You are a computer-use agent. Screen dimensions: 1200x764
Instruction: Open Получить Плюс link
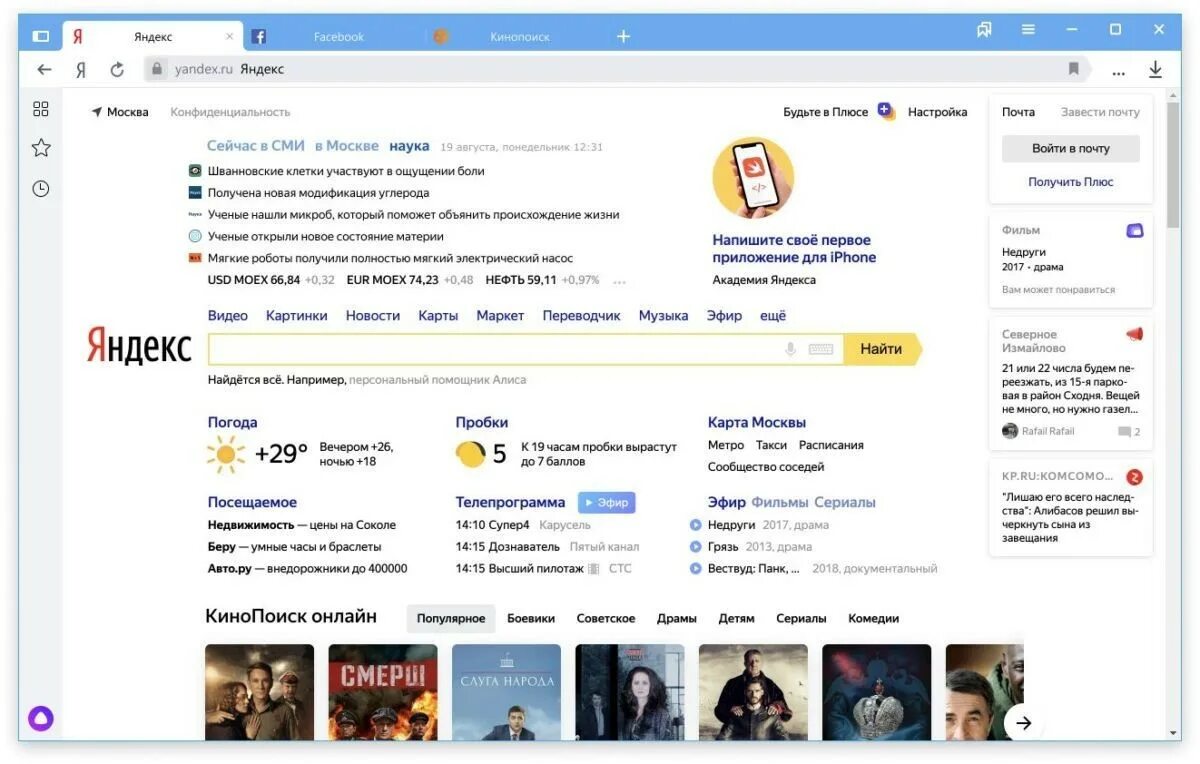click(1071, 182)
